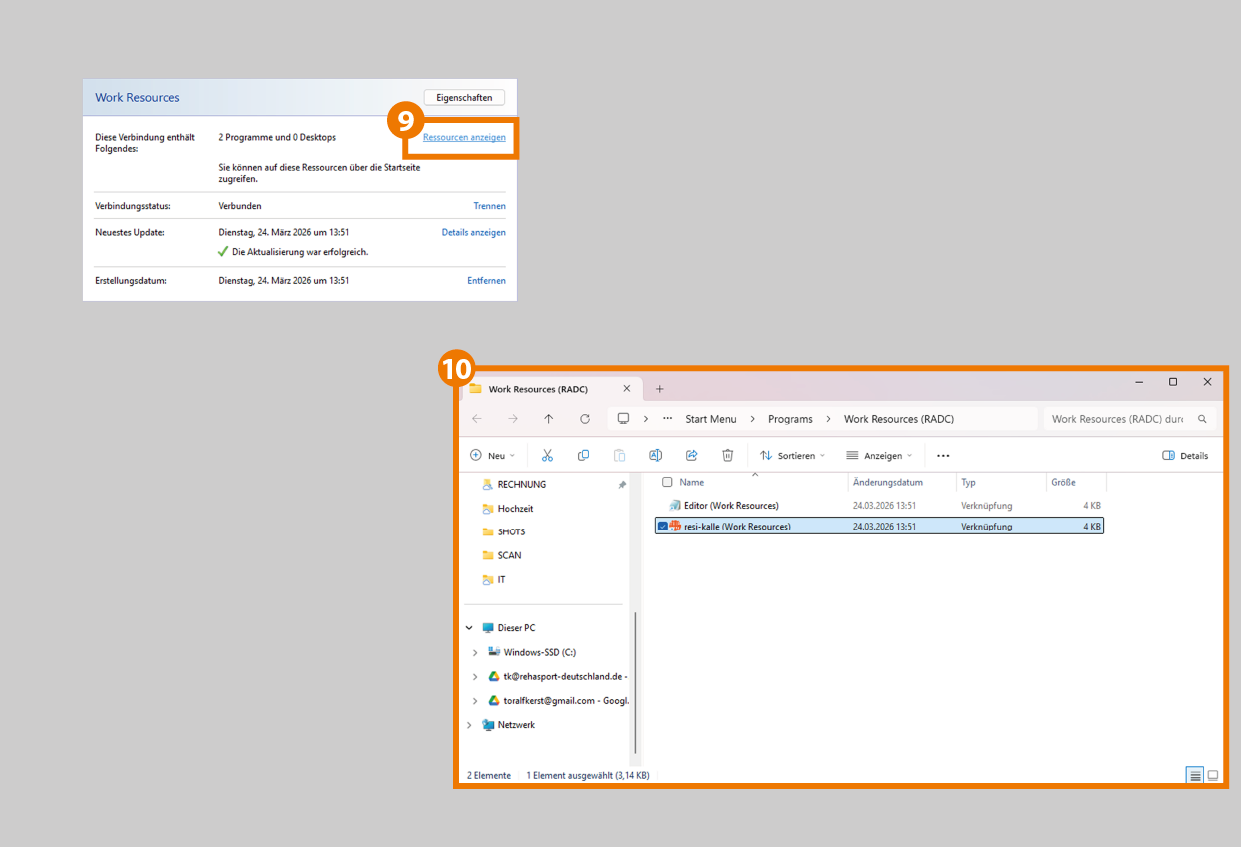Viewport: 1241px width, 847px height.
Task: Click the Share icon in toolbar
Action: point(691,456)
